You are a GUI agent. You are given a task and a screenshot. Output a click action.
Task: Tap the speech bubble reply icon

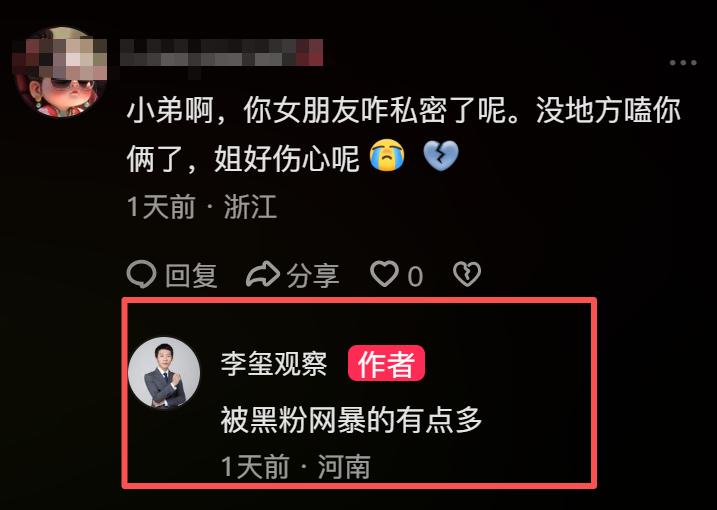[141, 274]
